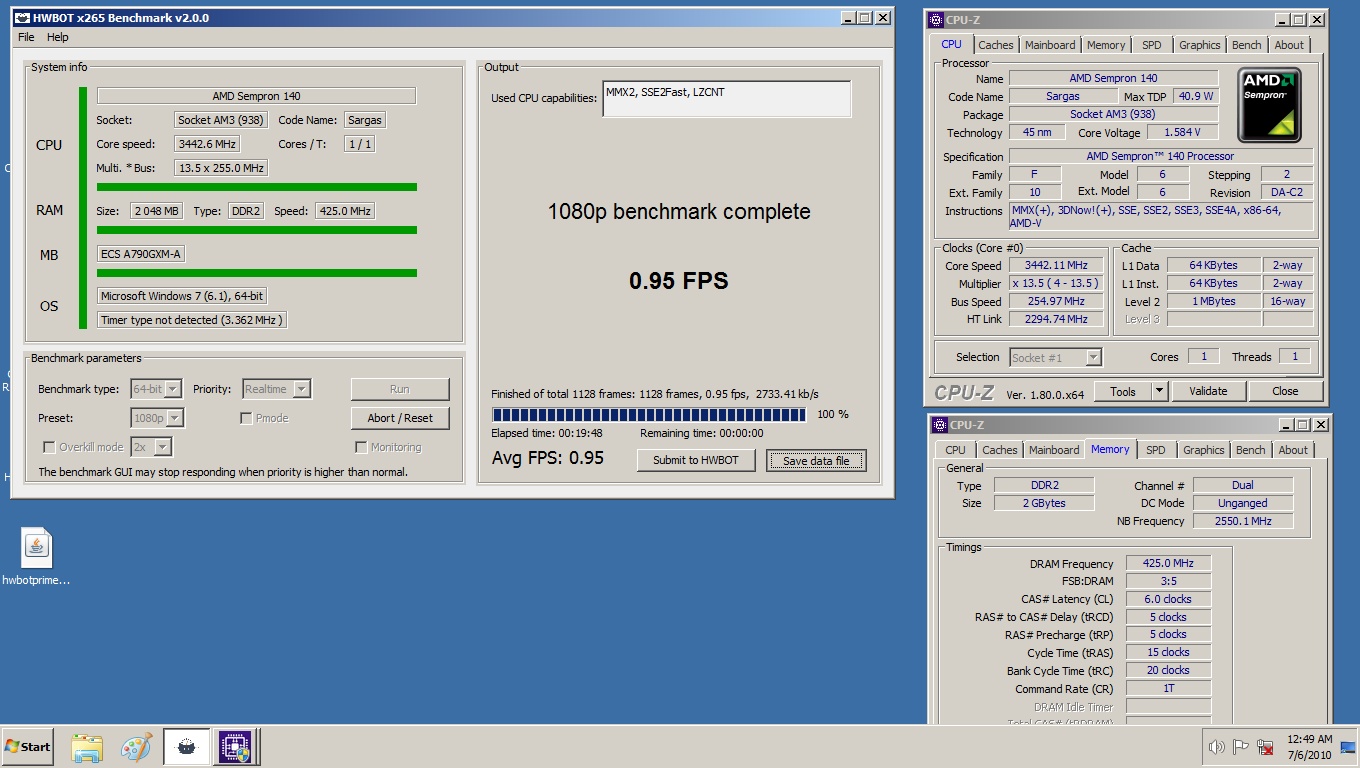Screen dimensions: 1360x768
Task: Click the network status tray icon
Action: 1265,747
